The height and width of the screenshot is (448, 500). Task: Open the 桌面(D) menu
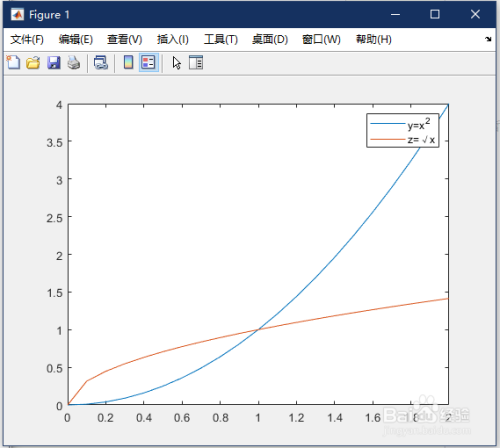[x=270, y=39]
